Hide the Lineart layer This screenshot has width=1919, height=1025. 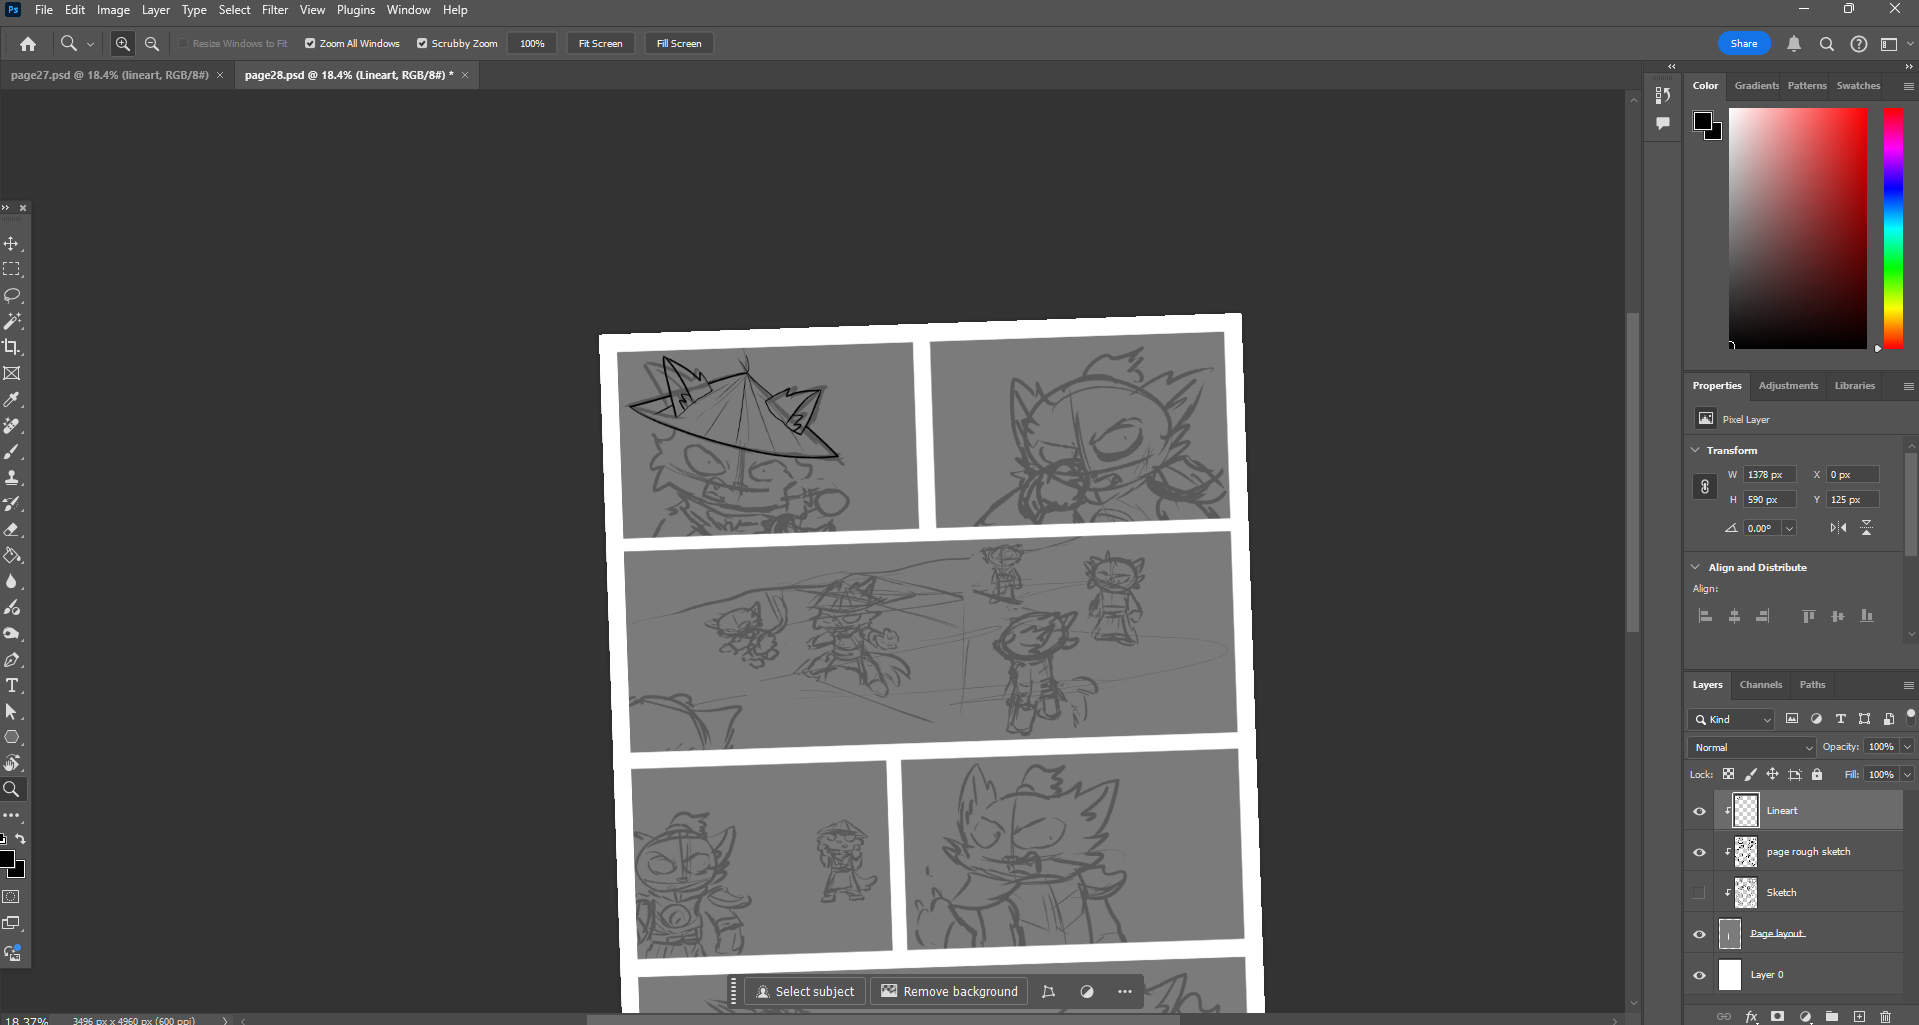pos(1699,811)
